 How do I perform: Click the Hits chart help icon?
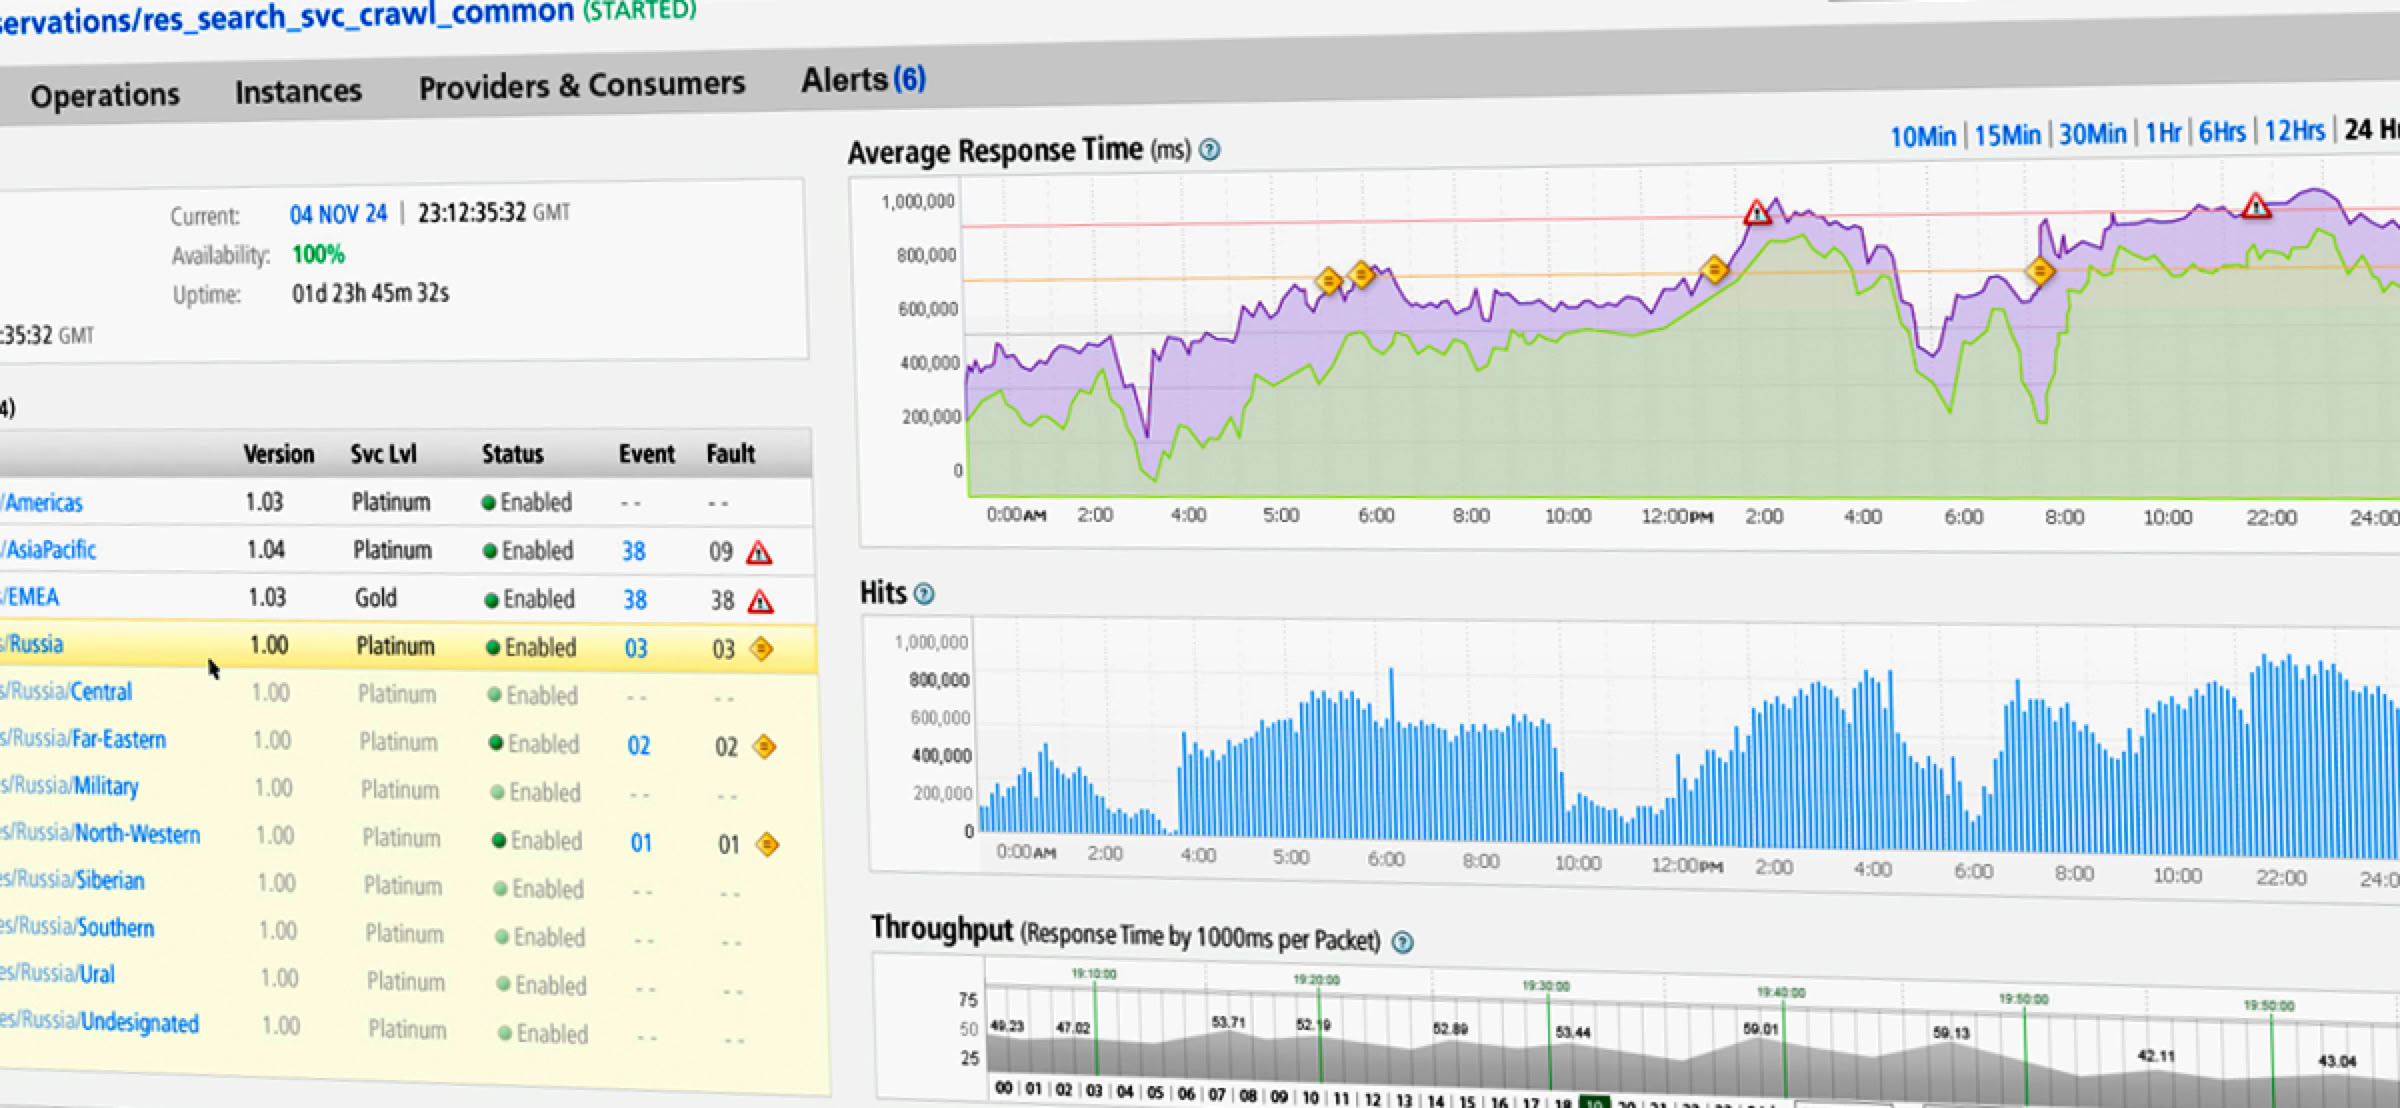(924, 594)
